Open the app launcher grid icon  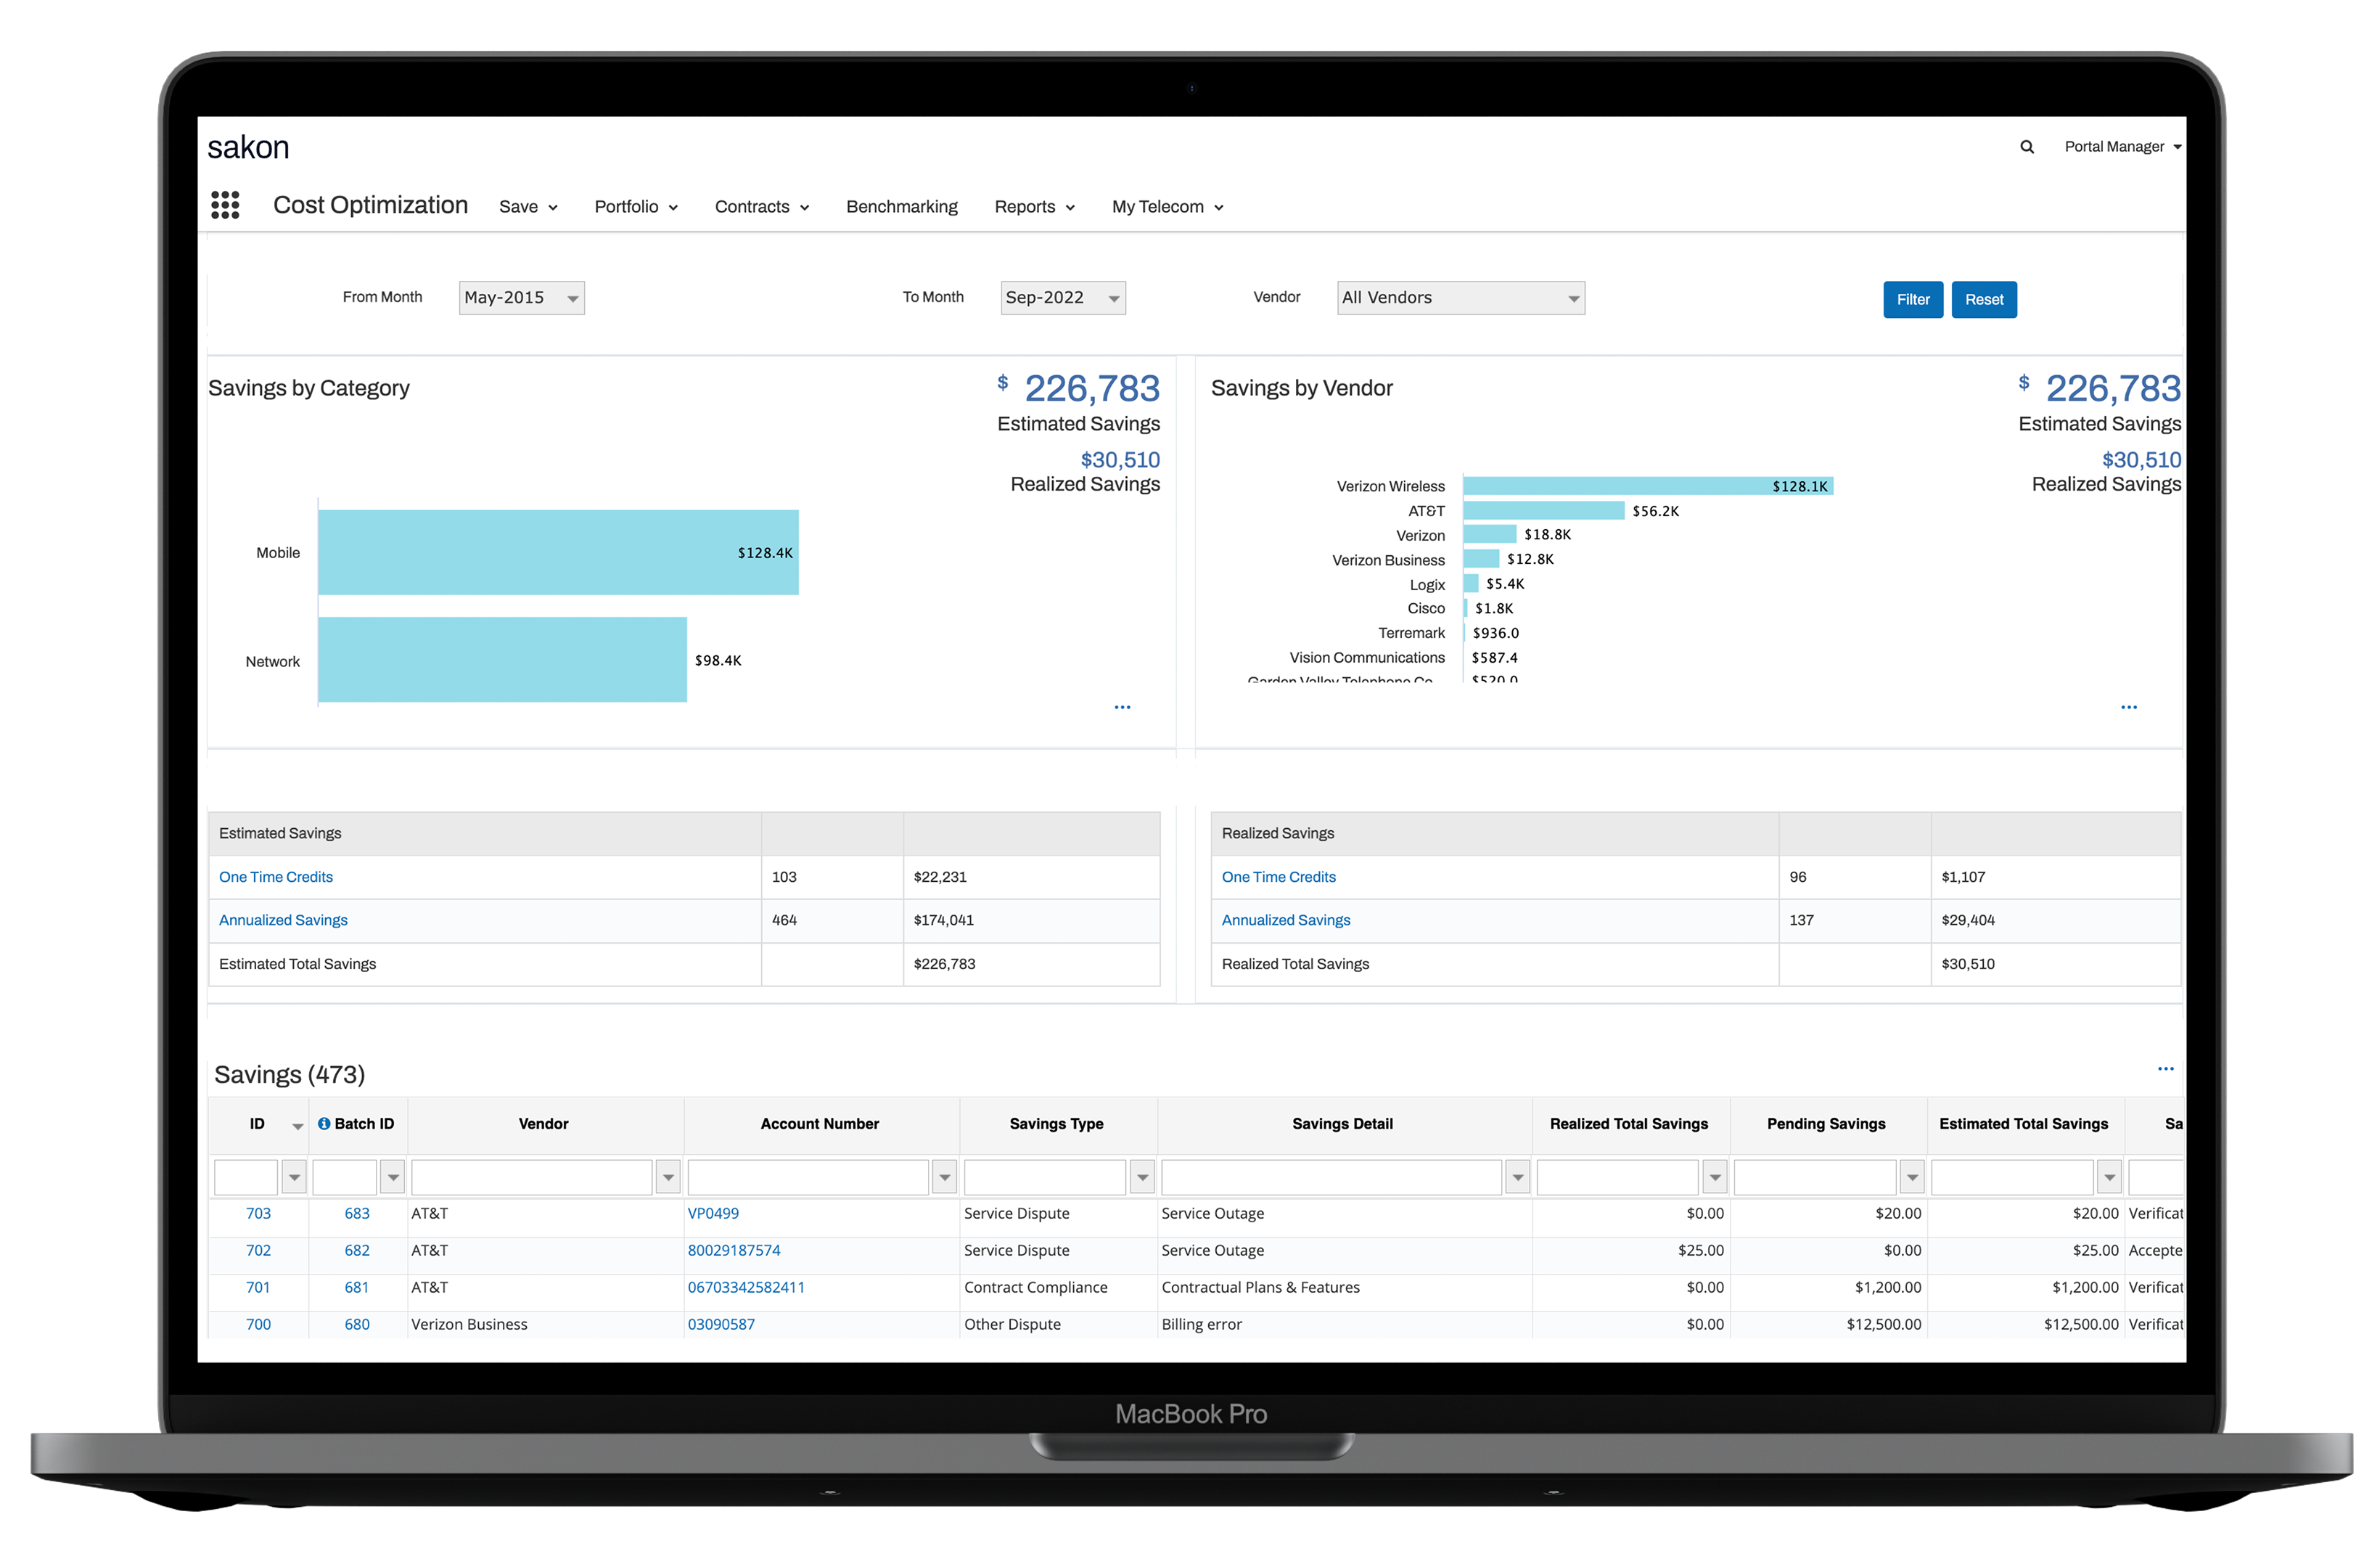[225, 205]
